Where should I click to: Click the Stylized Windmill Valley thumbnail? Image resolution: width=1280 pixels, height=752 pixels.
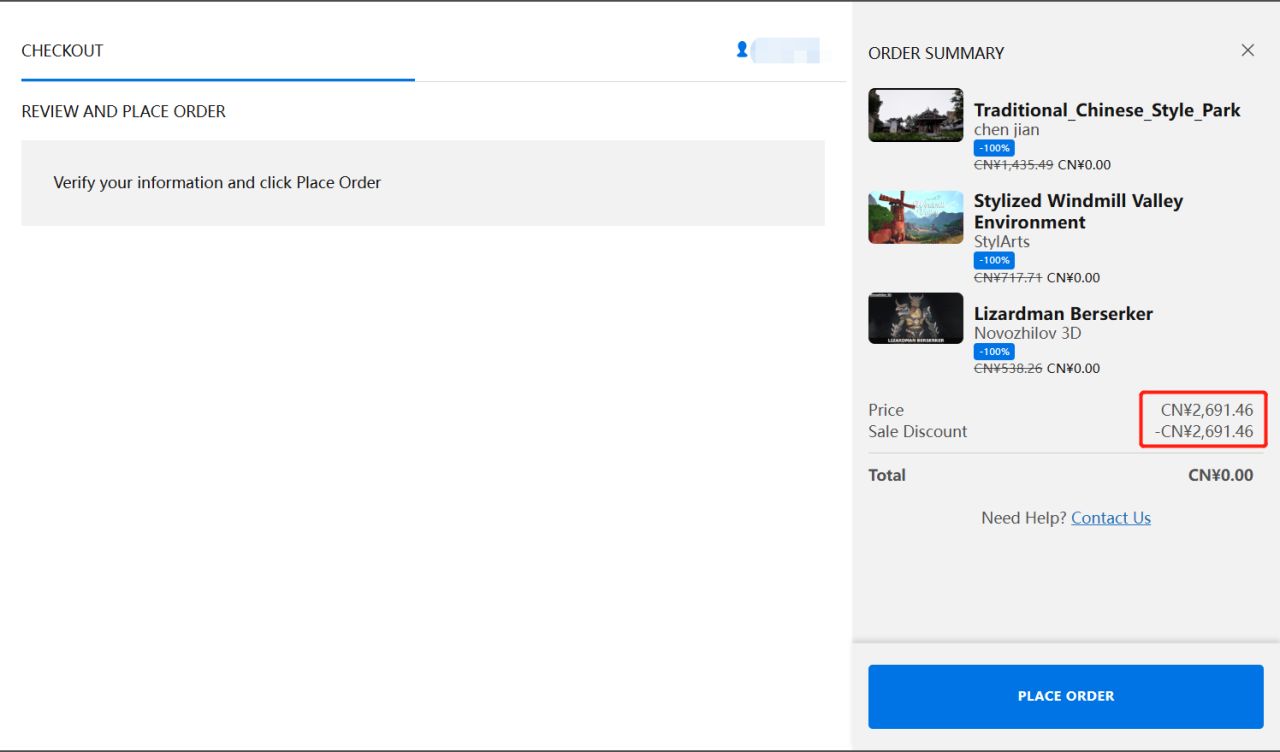click(x=916, y=217)
